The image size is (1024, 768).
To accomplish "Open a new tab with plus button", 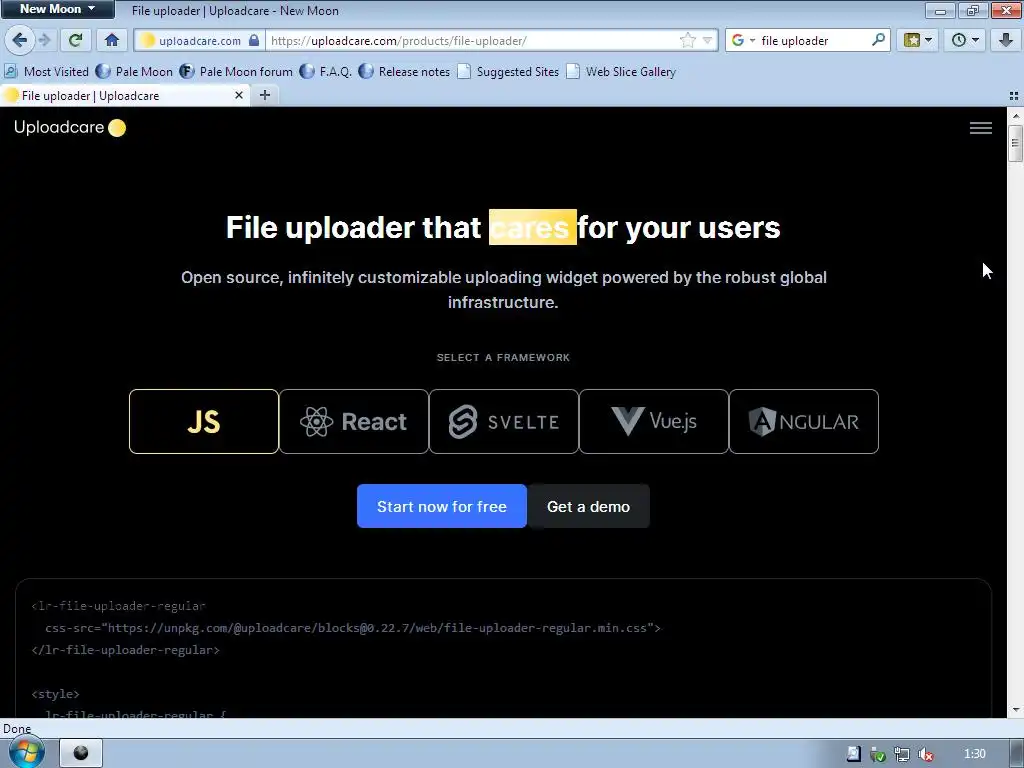I will click(264, 95).
